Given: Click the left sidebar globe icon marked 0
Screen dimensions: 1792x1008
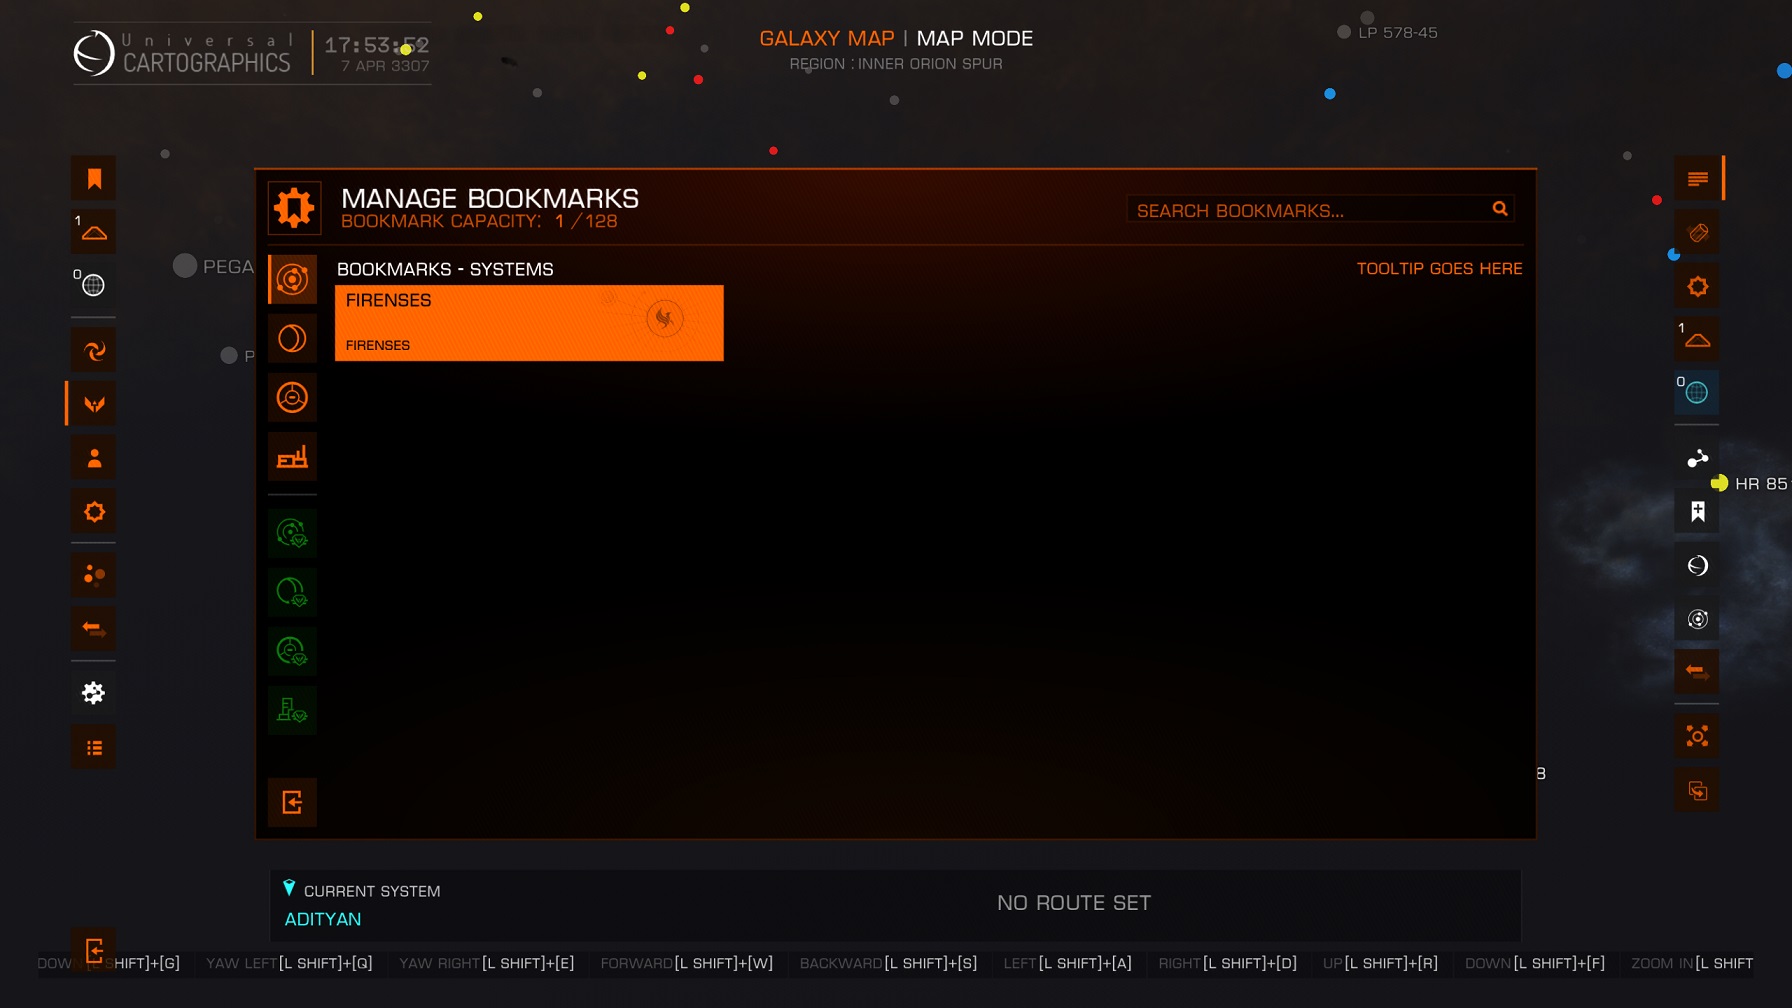Looking at the screenshot, I should [x=94, y=285].
